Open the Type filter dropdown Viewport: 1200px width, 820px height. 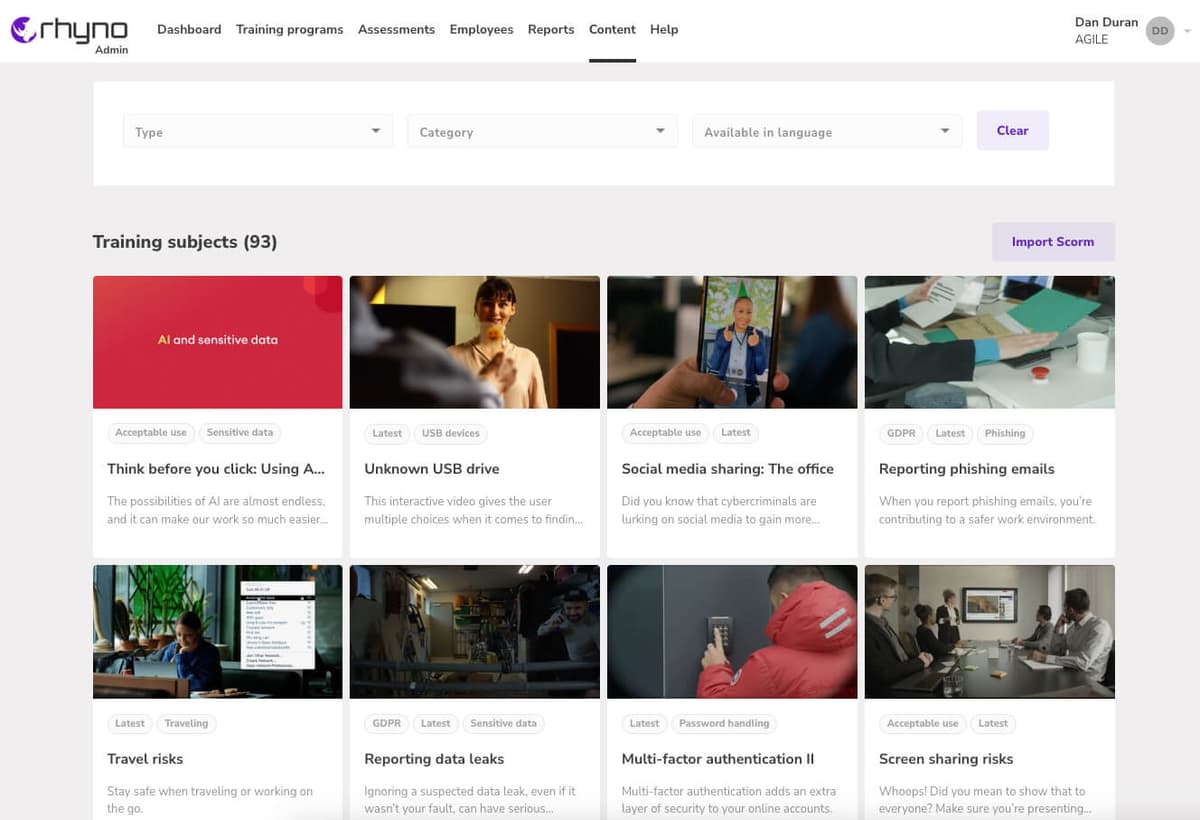click(x=257, y=132)
